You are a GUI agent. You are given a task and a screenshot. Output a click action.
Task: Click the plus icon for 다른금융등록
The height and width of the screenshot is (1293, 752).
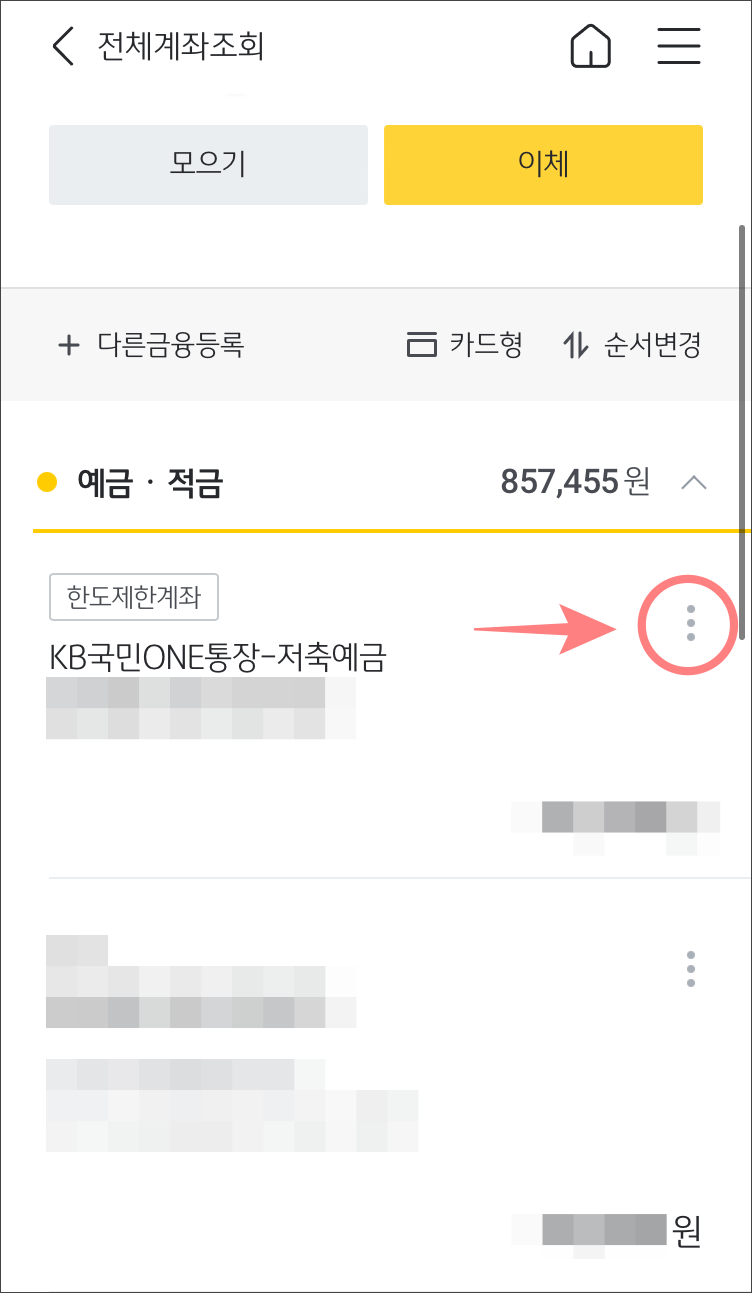(68, 346)
